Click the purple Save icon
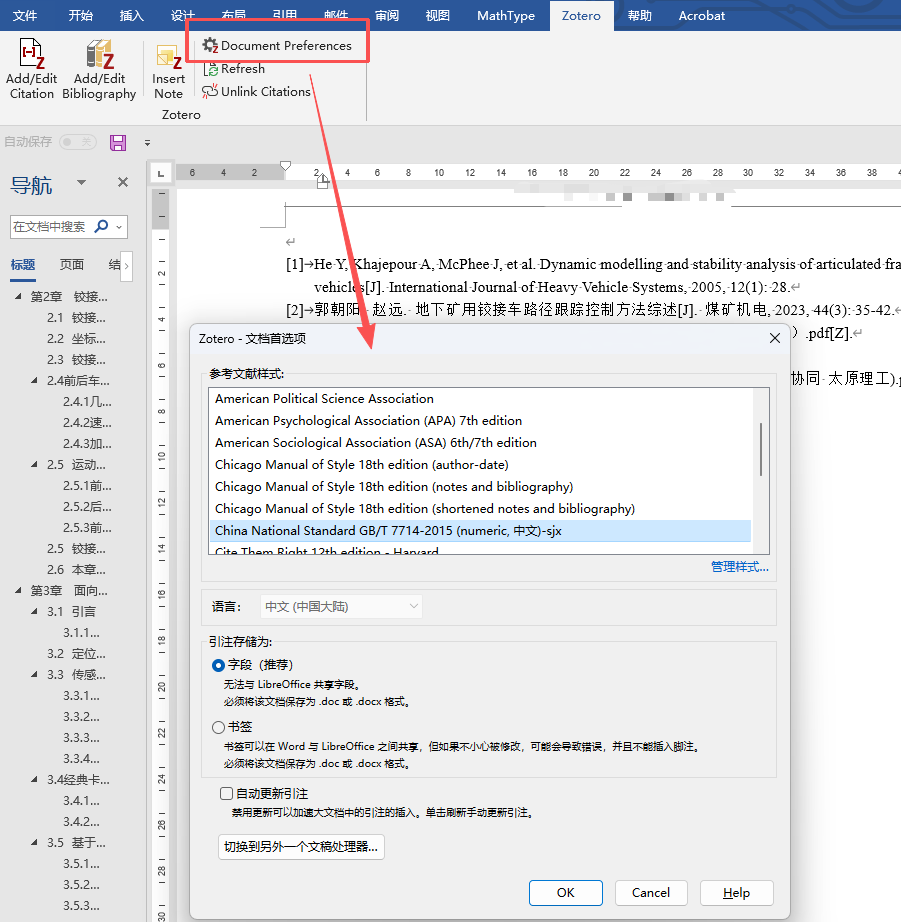The image size is (901, 922). 118,142
